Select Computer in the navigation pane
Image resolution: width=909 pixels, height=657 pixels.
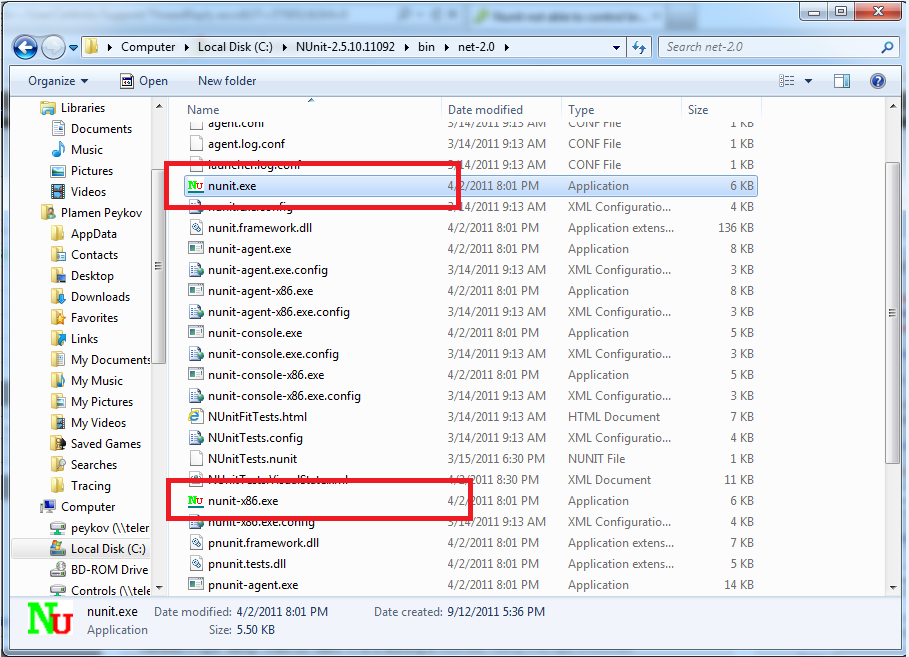[88, 507]
